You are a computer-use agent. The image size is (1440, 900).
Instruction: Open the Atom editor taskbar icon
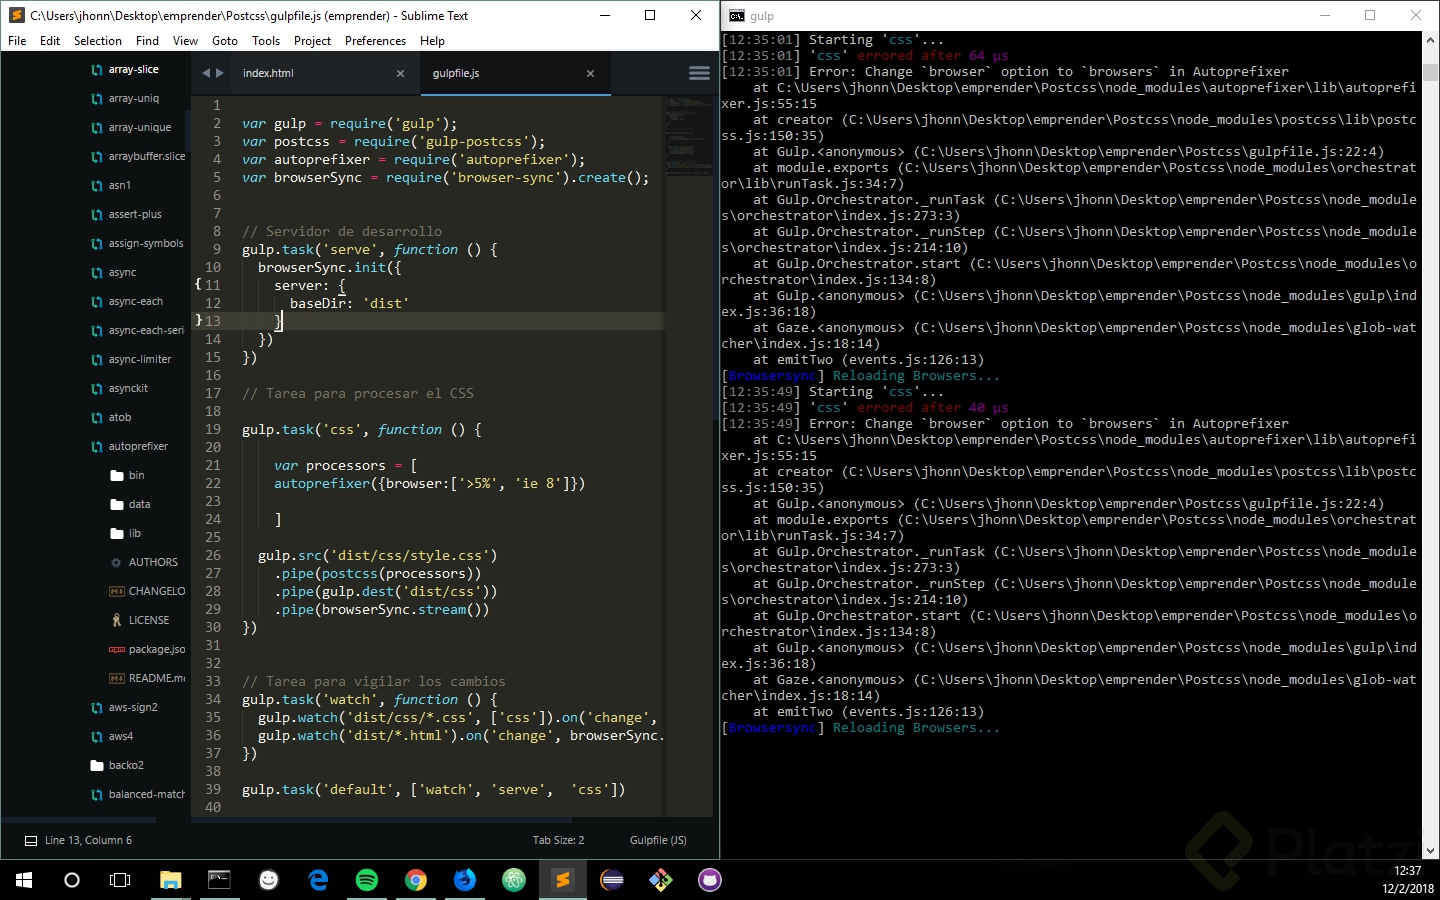514,880
